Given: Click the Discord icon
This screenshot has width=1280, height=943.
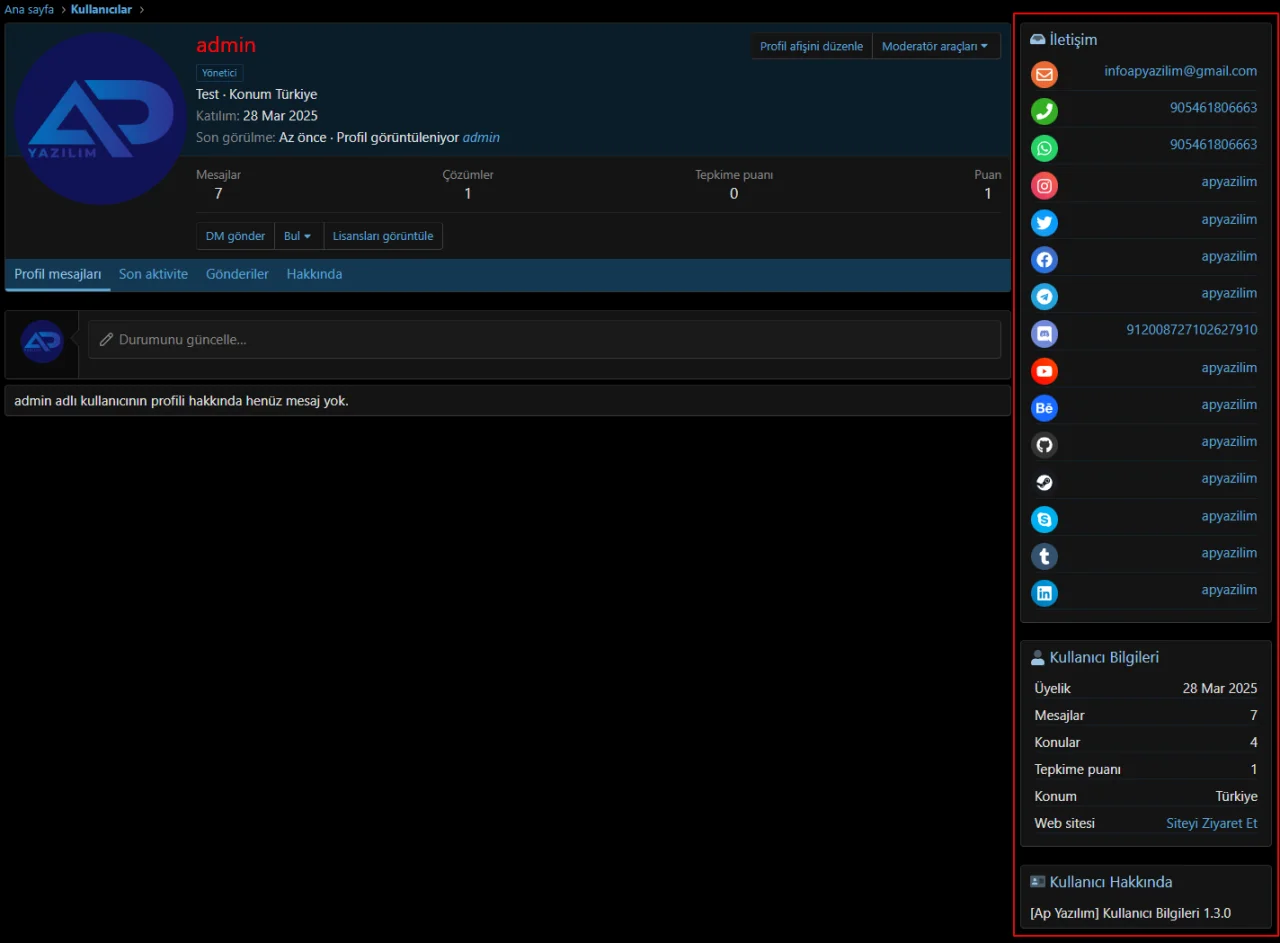Looking at the screenshot, I should [x=1044, y=333].
